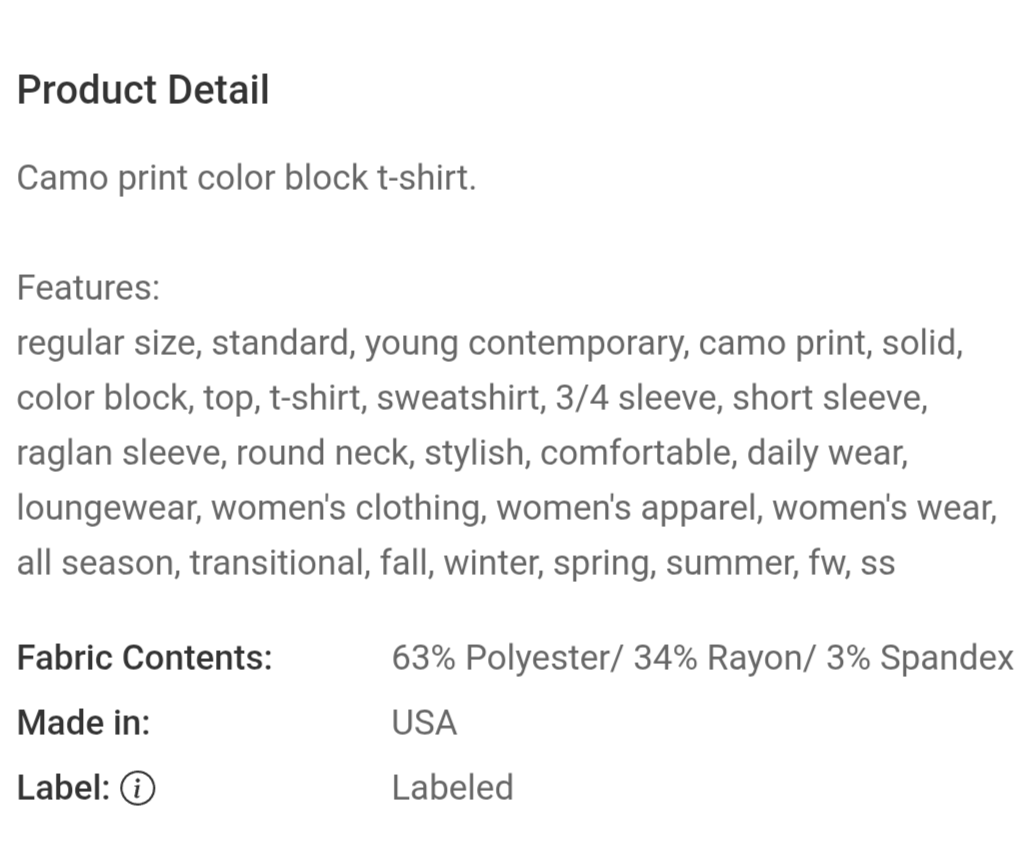Viewport: 1027px width, 852px height.
Task: Click the Features: label
Action: (88, 287)
